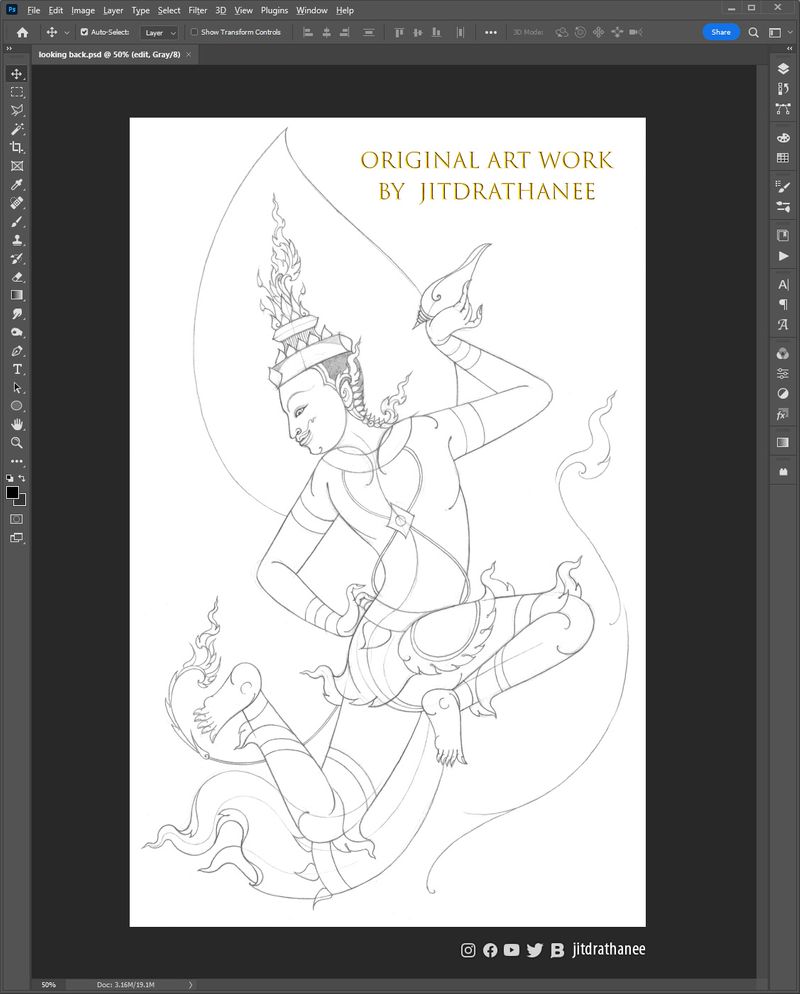The width and height of the screenshot is (800, 994).
Task: Open the Layer menu
Action: click(x=113, y=10)
